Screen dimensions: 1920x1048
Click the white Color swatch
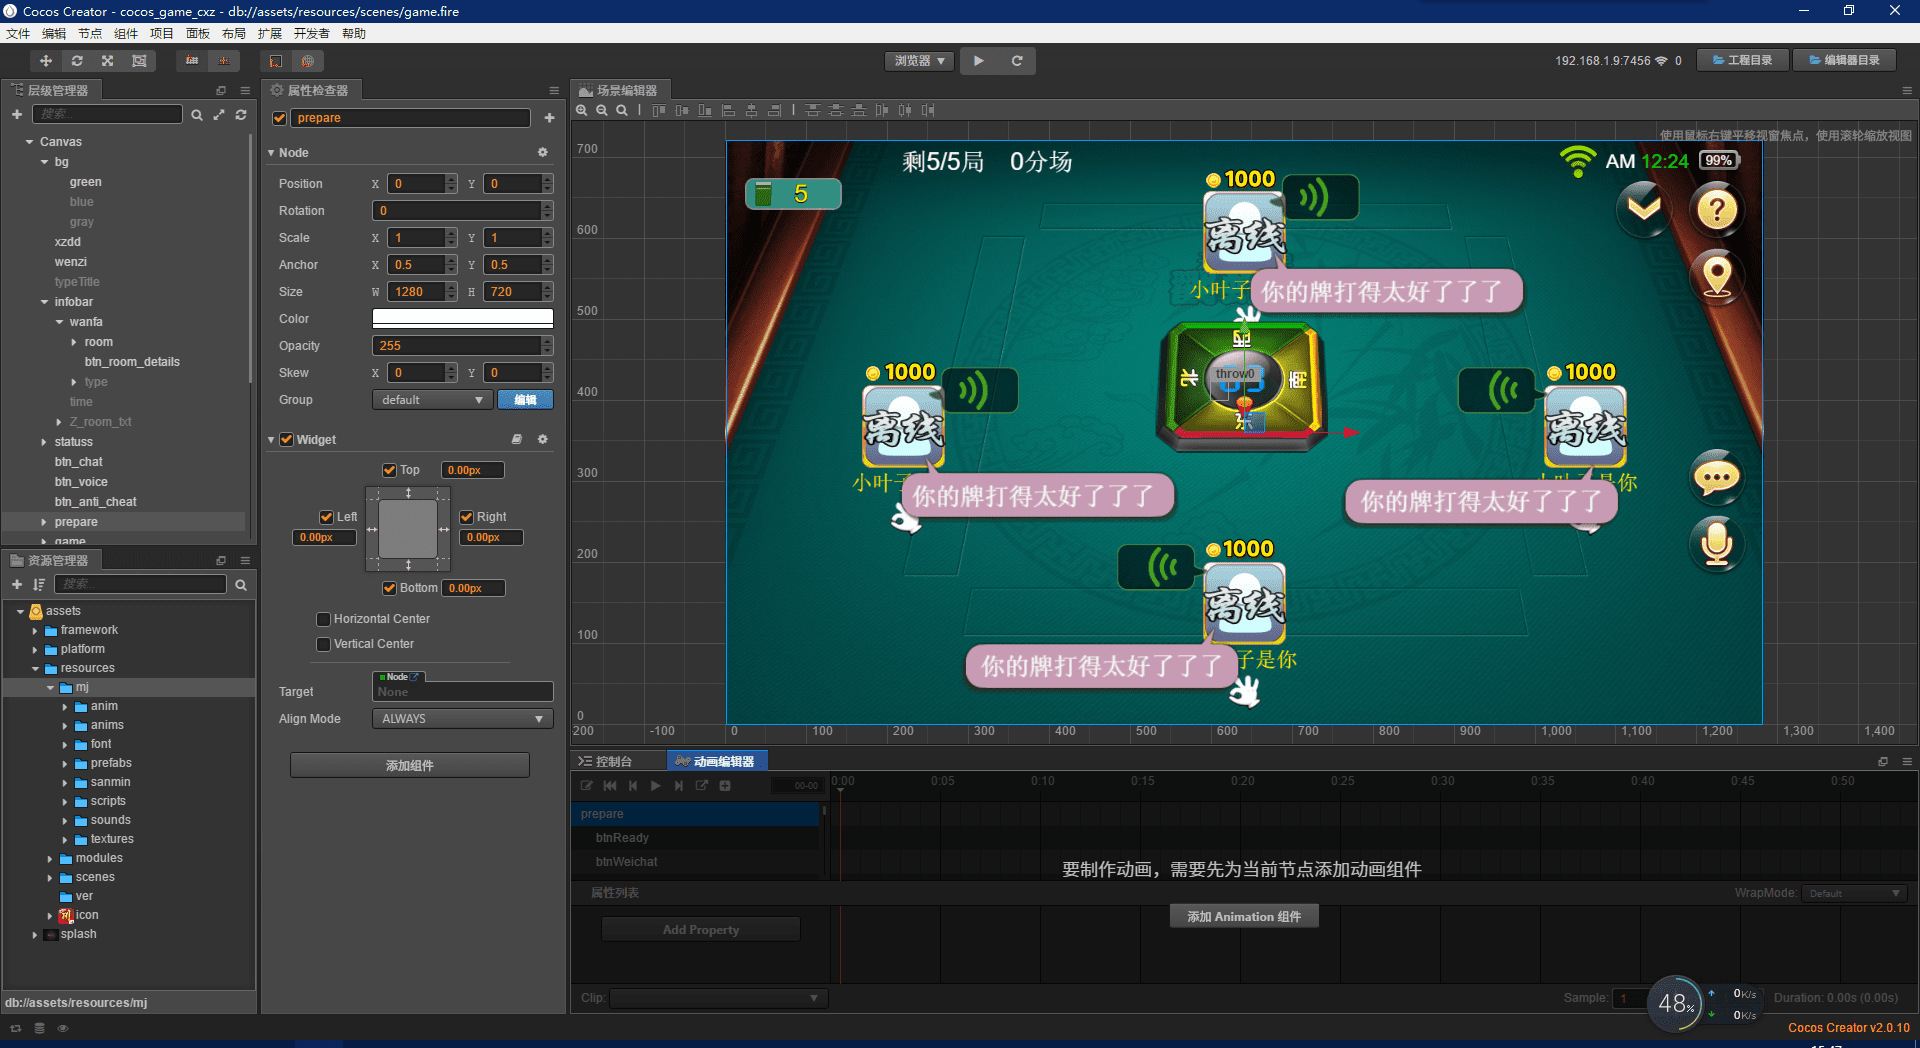coord(463,318)
